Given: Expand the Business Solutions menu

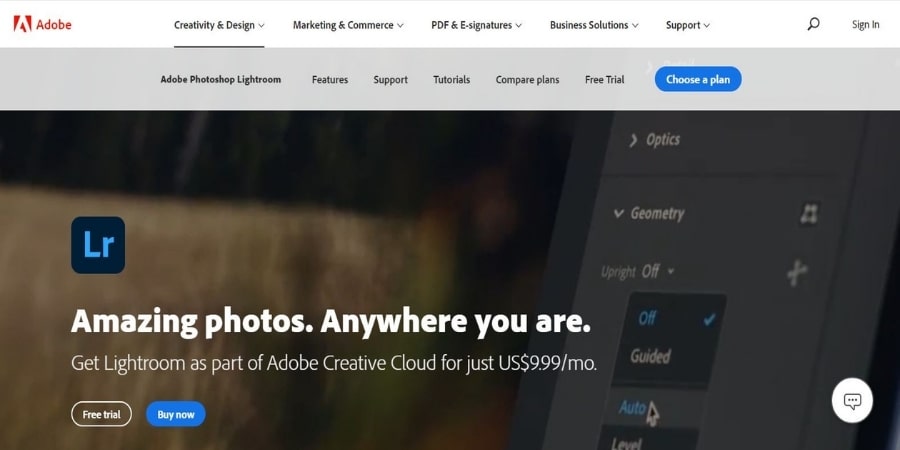Looking at the screenshot, I should tap(594, 25).
